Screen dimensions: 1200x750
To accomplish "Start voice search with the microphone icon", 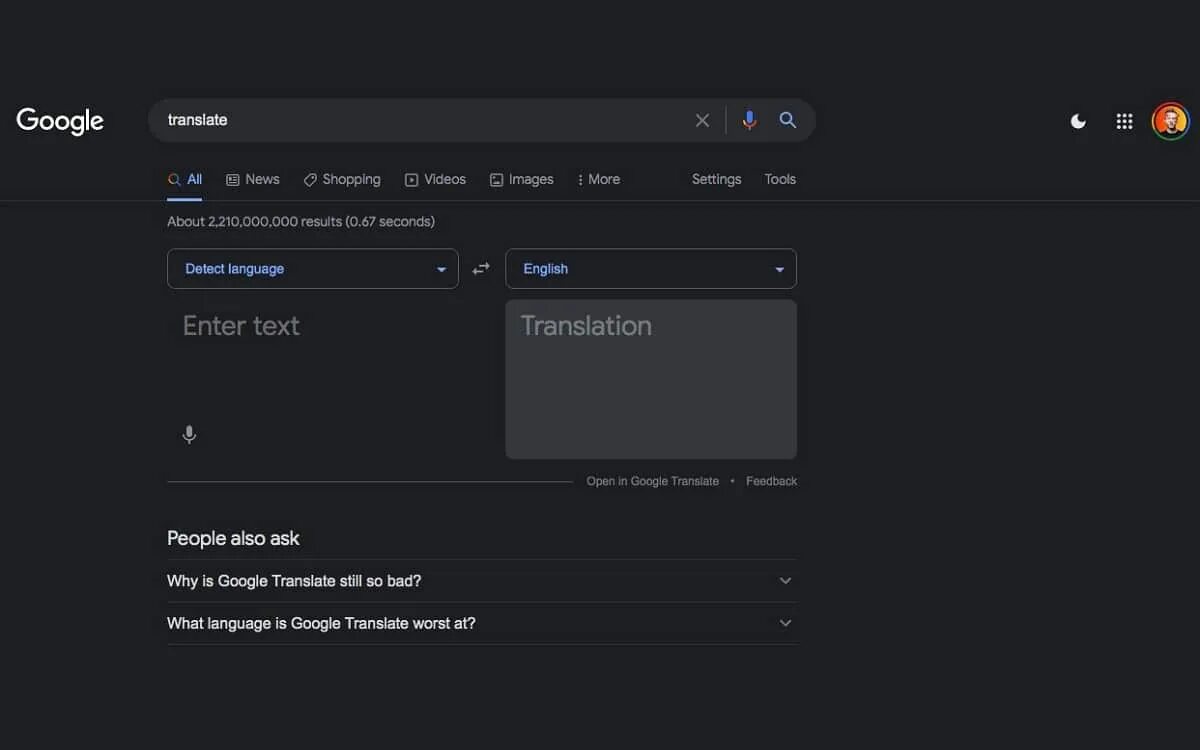I will 749,120.
